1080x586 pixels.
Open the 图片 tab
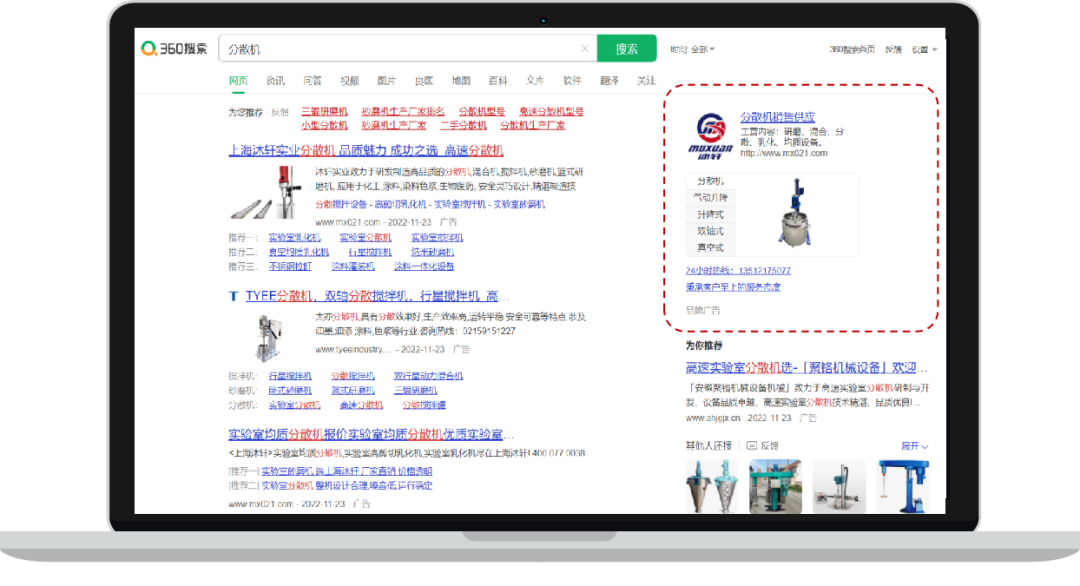(x=386, y=81)
